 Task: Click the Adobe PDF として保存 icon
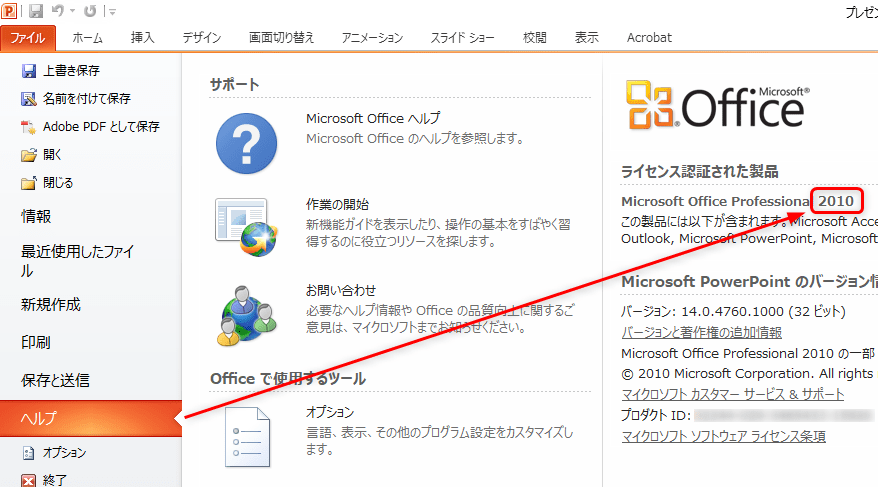click(29, 128)
